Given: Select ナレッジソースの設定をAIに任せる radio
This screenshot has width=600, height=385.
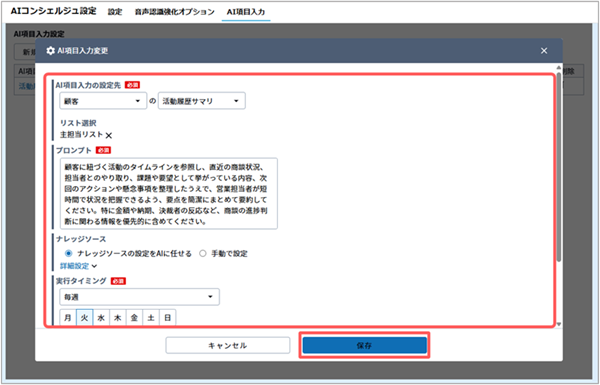Looking at the screenshot, I should coord(68,253).
